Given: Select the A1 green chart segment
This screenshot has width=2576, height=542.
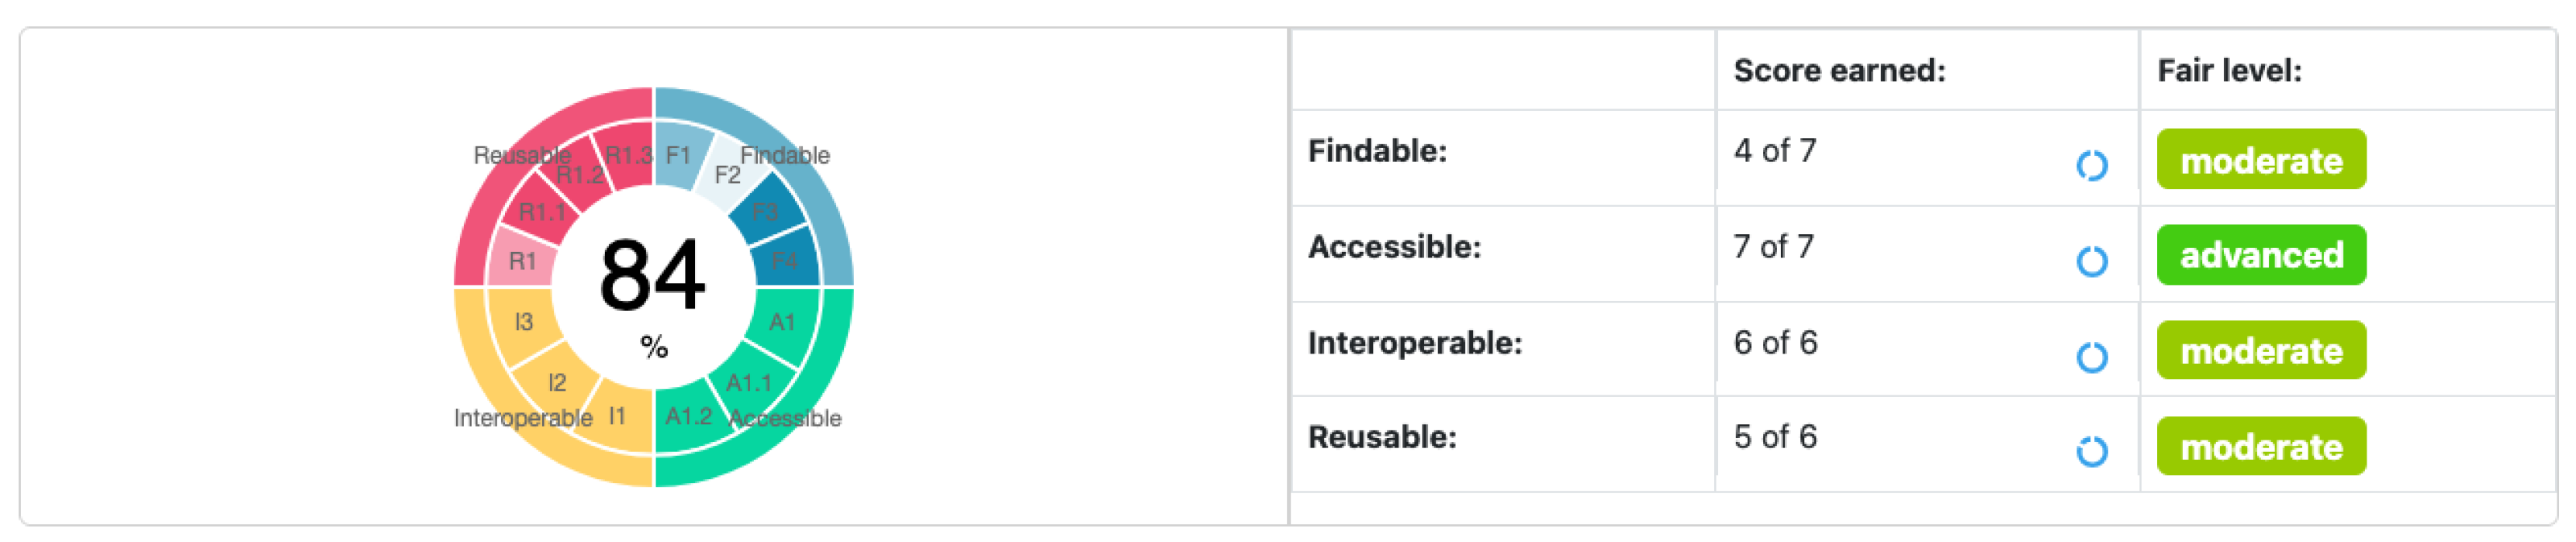Looking at the screenshot, I should click(x=782, y=322).
